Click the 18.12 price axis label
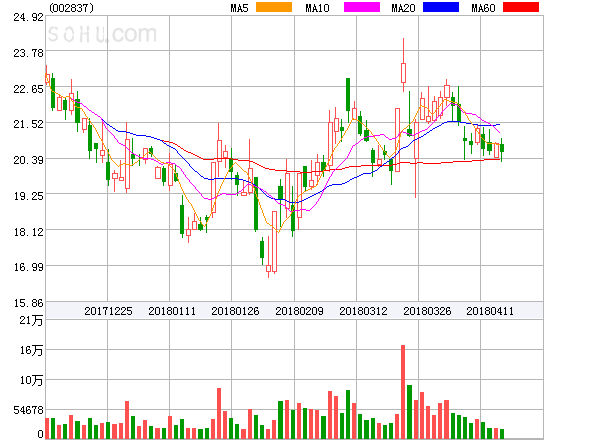The image size is (600, 440). click(x=28, y=232)
